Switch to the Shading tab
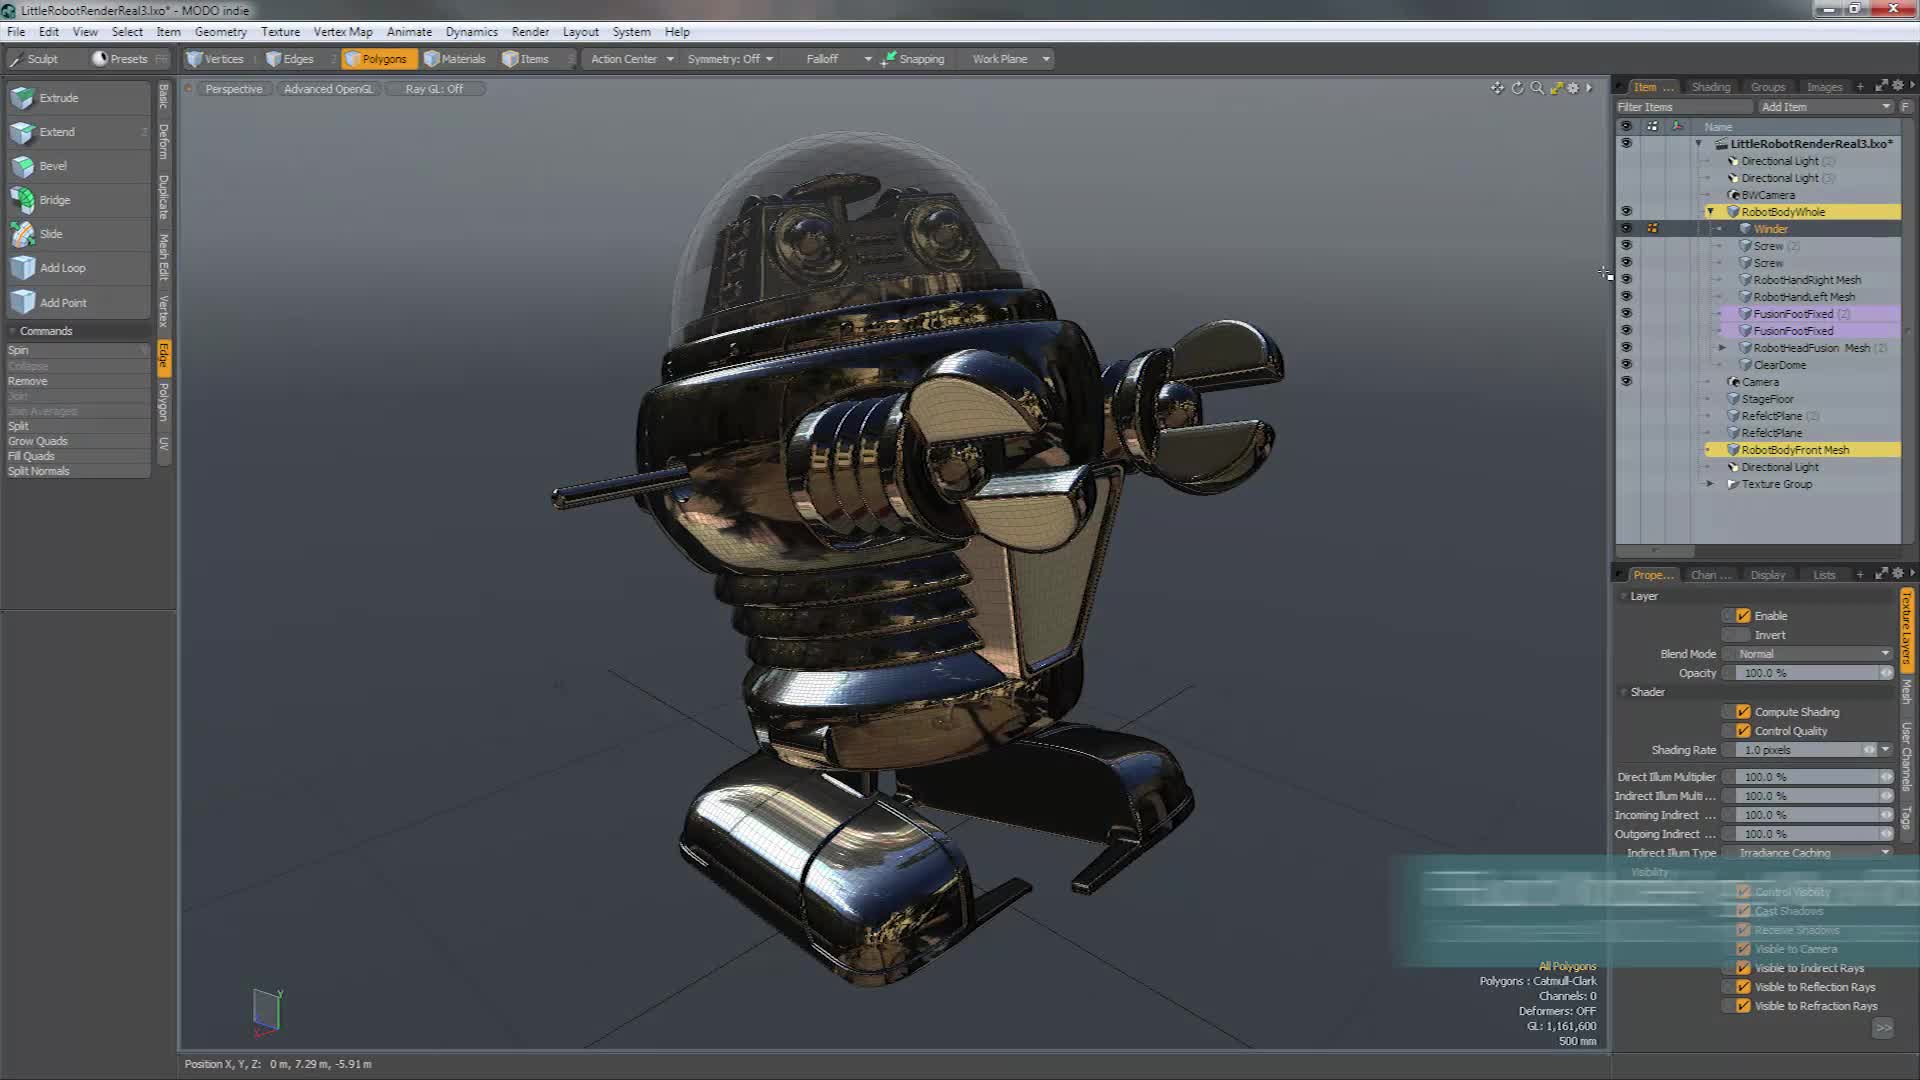This screenshot has width=1920, height=1080. (1710, 87)
